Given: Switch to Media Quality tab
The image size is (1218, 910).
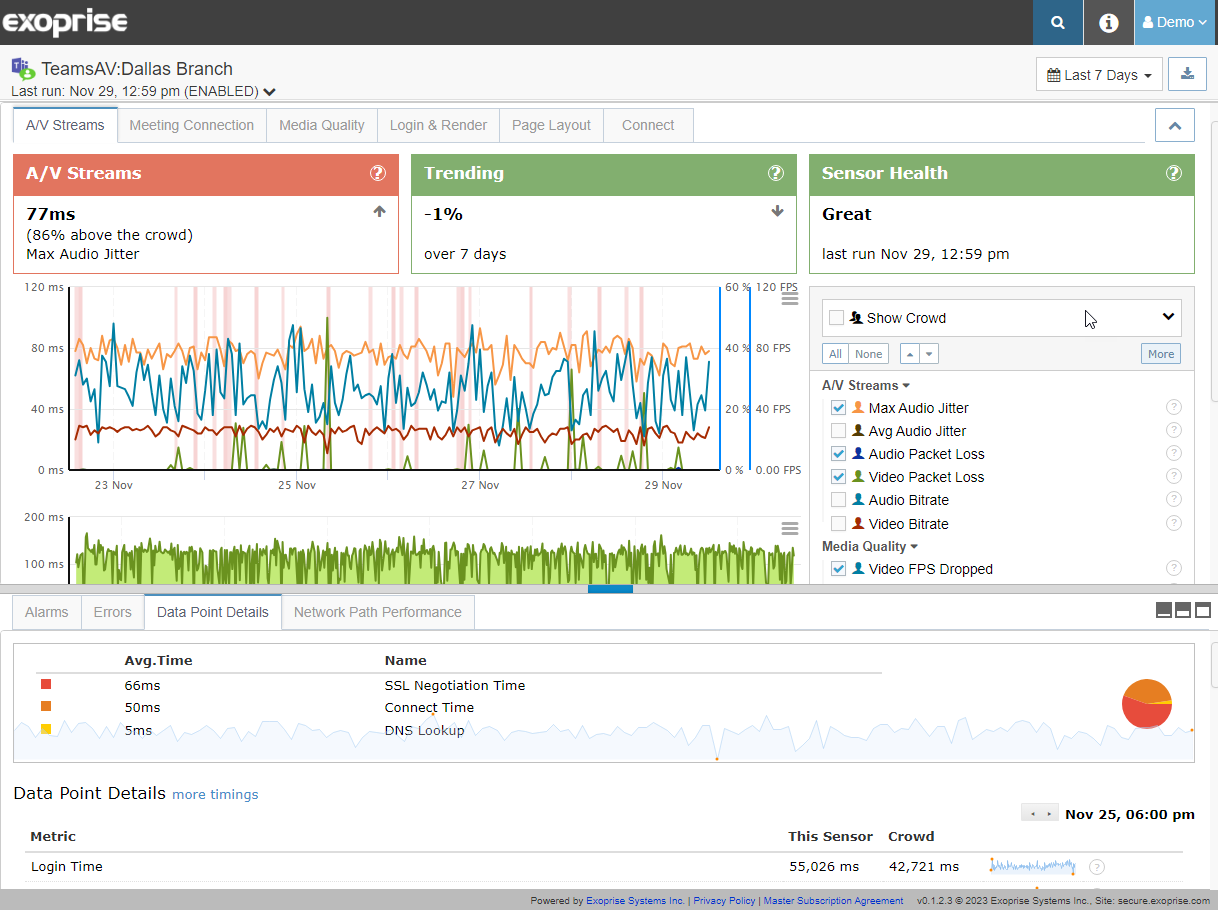Looking at the screenshot, I should [x=322, y=125].
